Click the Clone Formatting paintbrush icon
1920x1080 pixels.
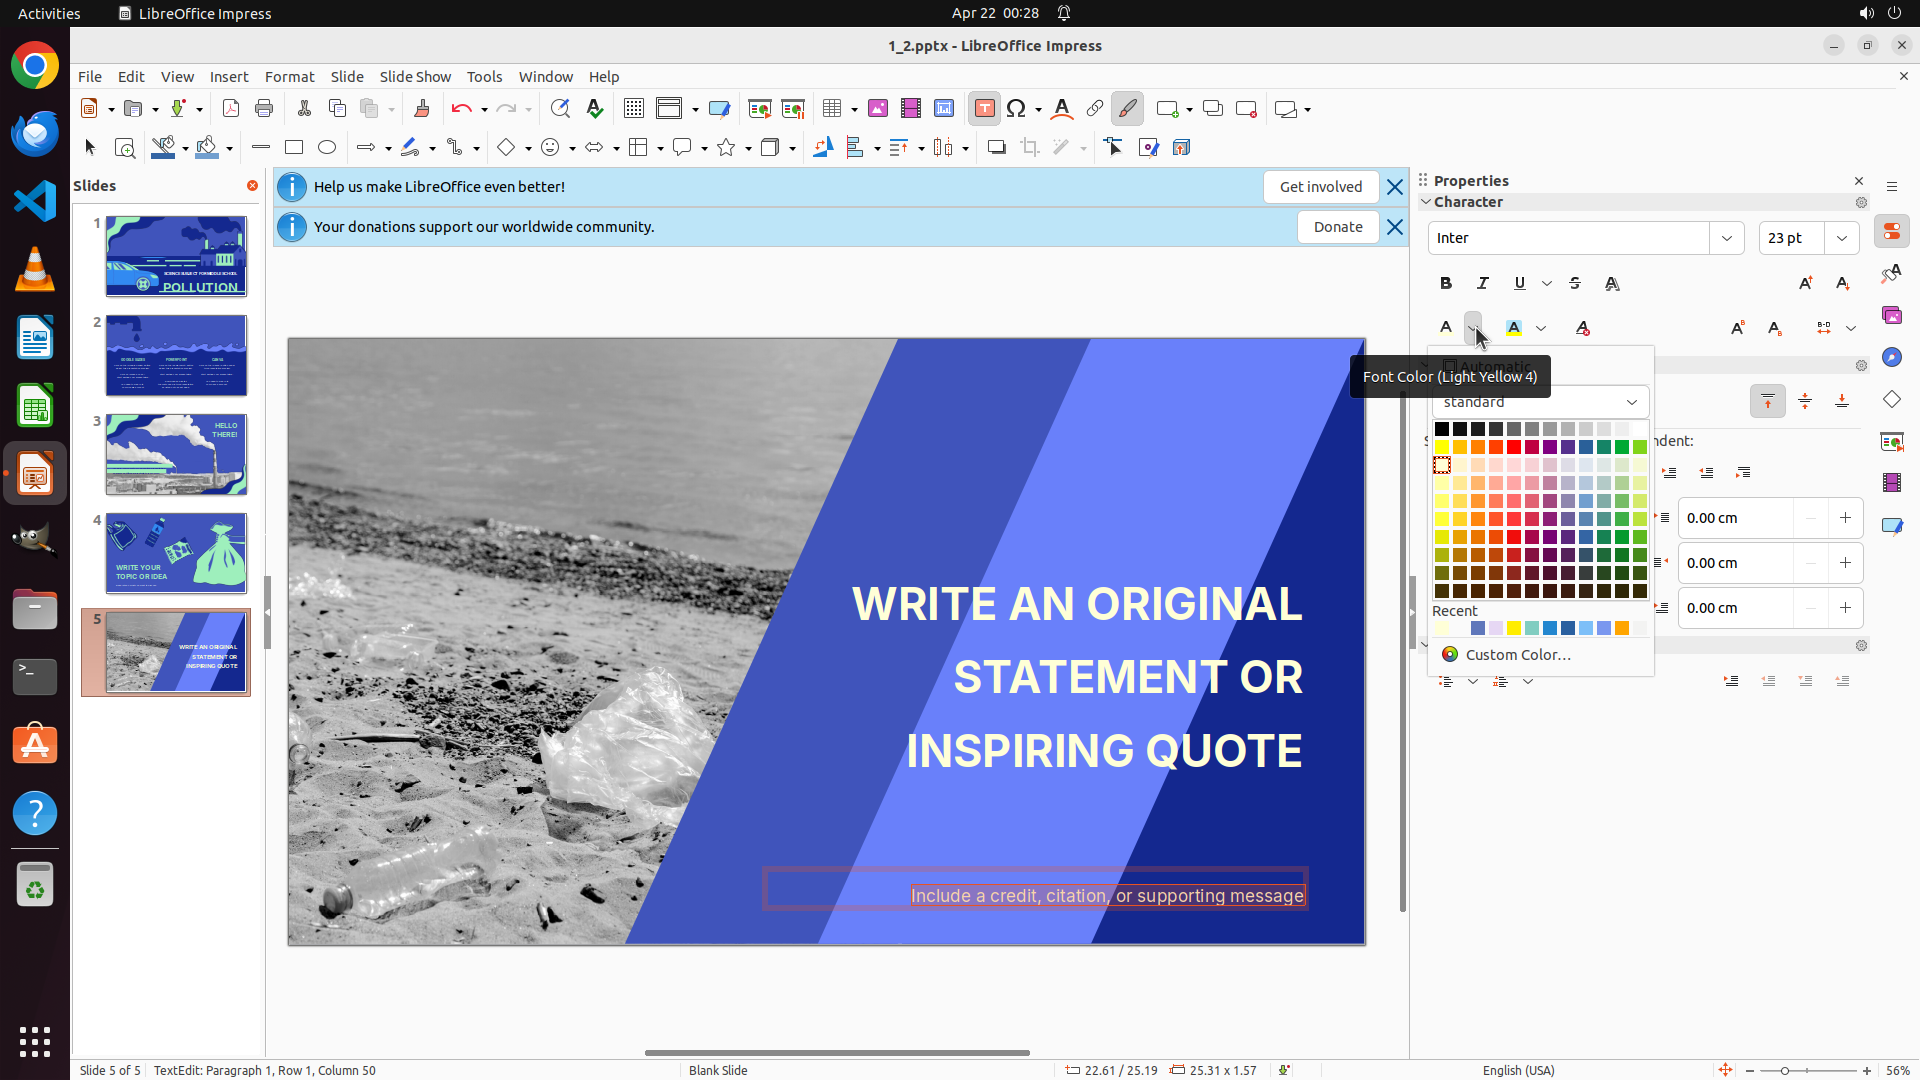click(421, 109)
